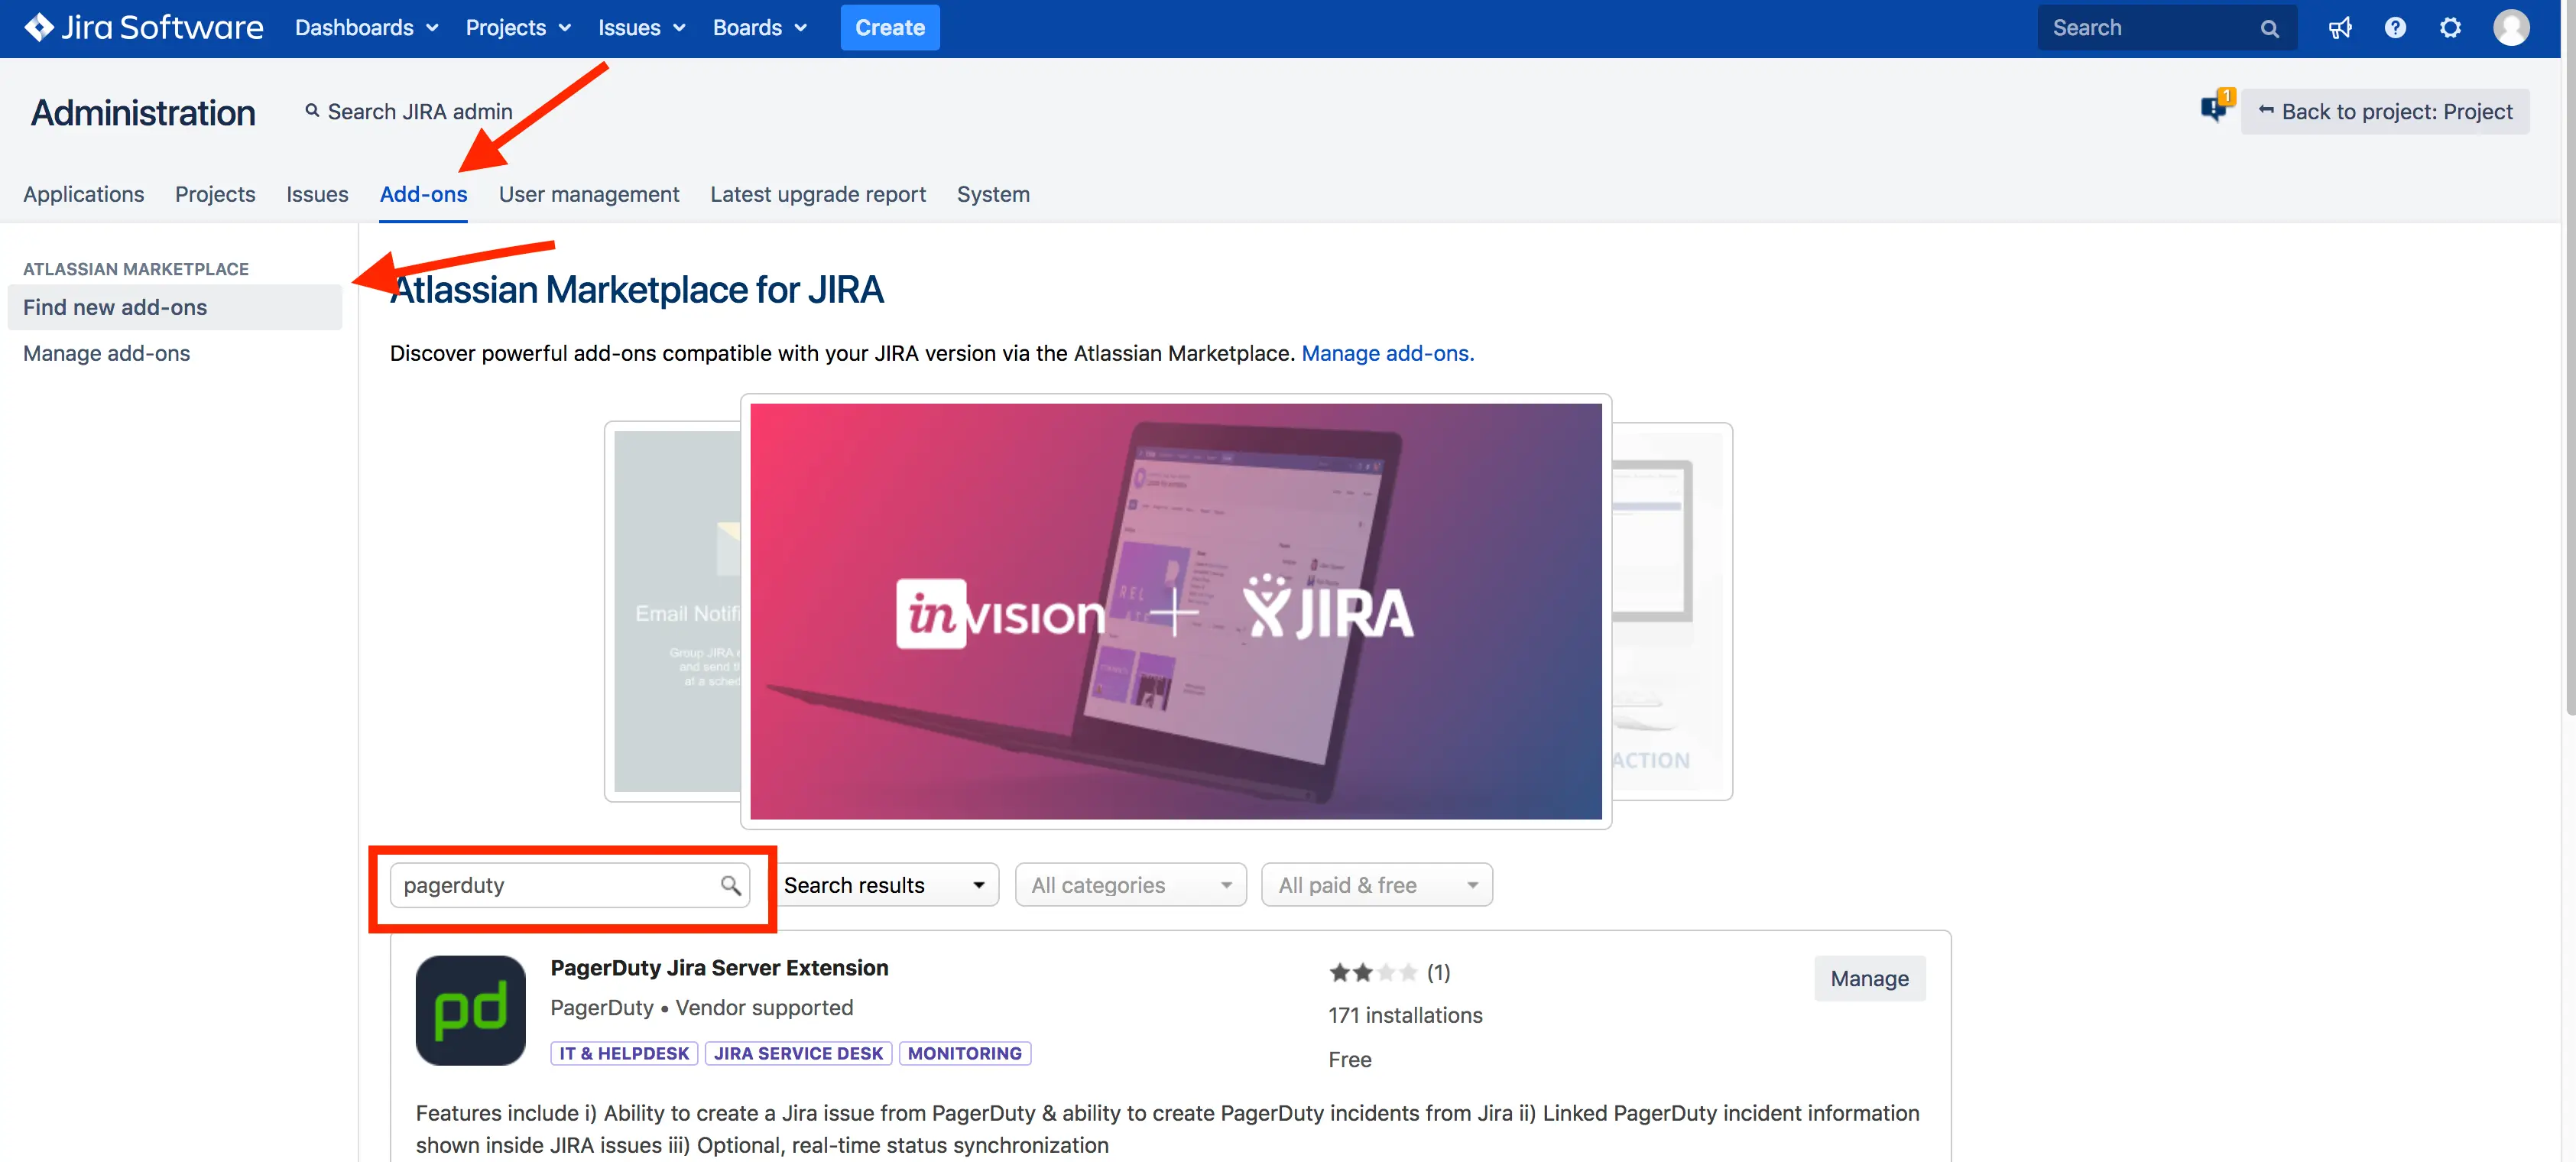The image size is (2576, 1162).
Task: Click magnifier icon in pagerduty search box
Action: (730, 885)
